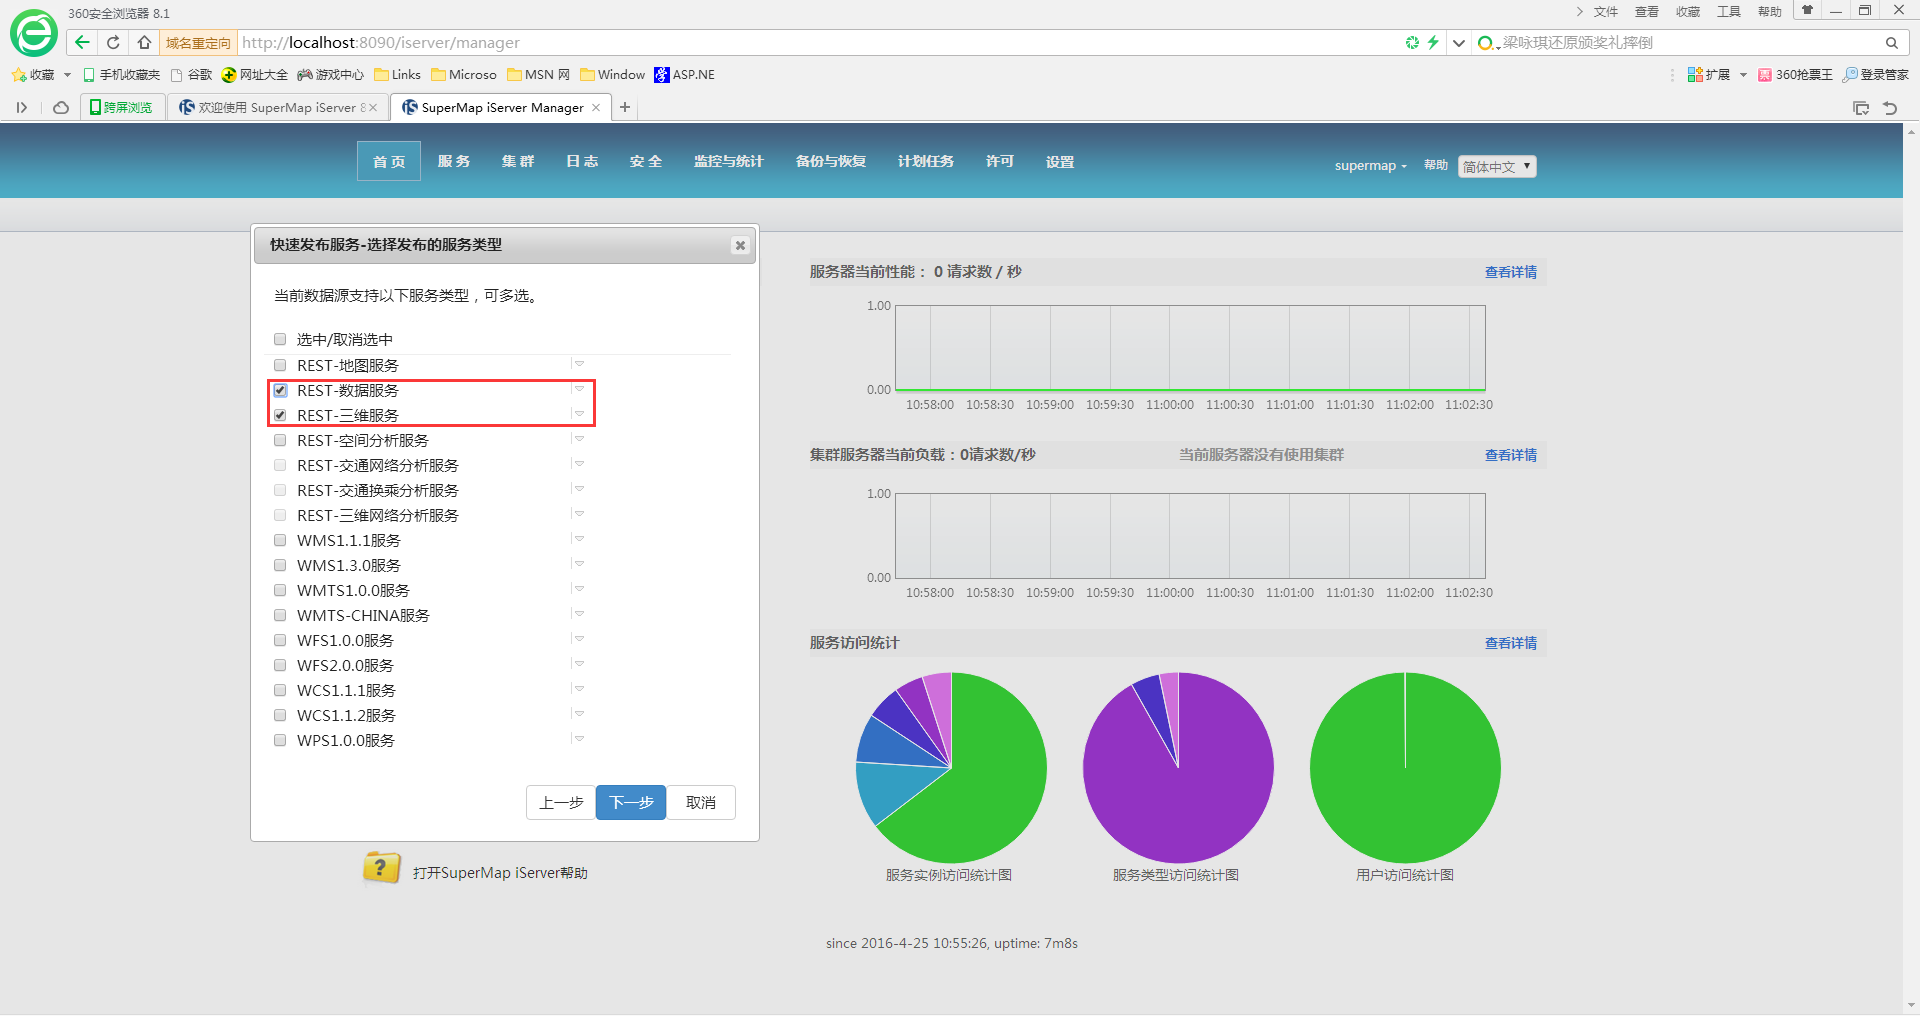
Task: Add a new browser tab with plus icon
Action: pos(625,107)
